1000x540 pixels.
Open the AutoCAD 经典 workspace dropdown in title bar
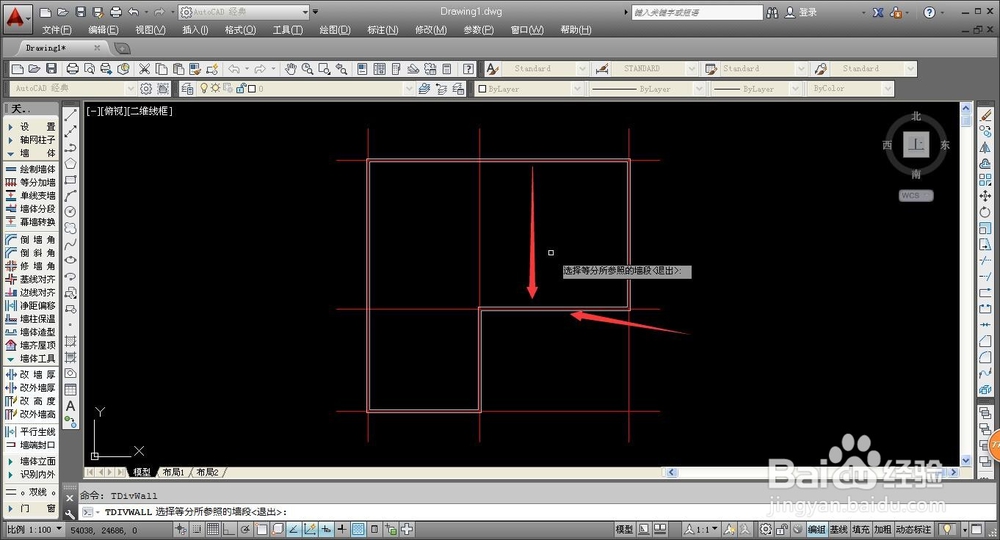click(x=243, y=12)
